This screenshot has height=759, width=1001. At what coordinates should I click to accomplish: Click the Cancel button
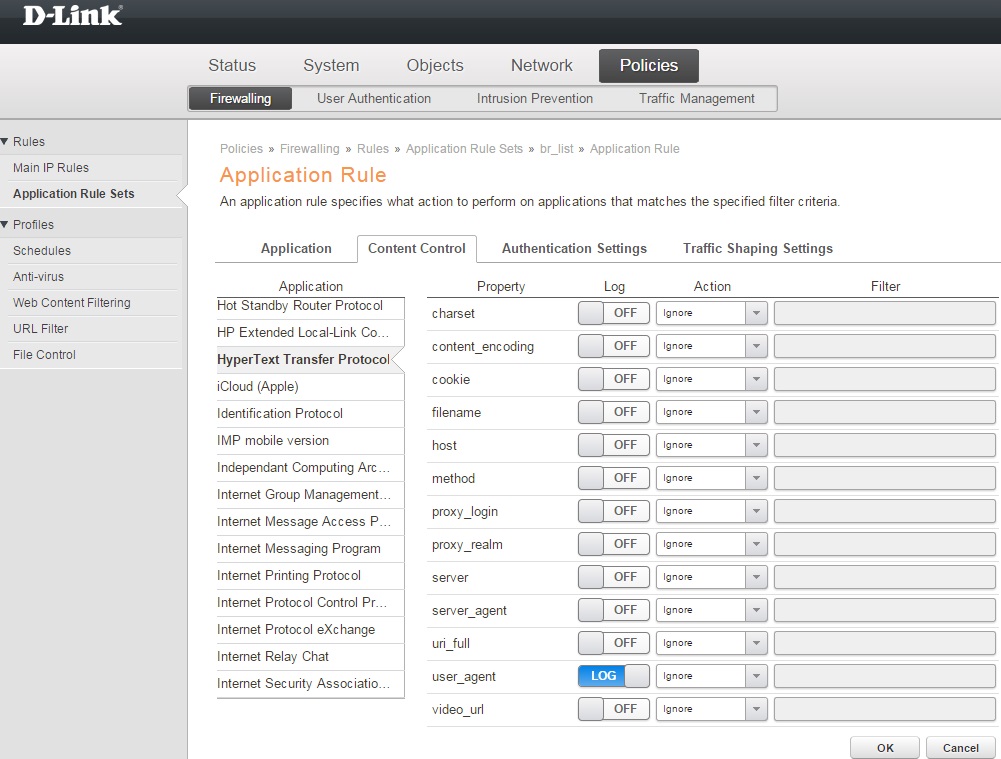click(960, 748)
